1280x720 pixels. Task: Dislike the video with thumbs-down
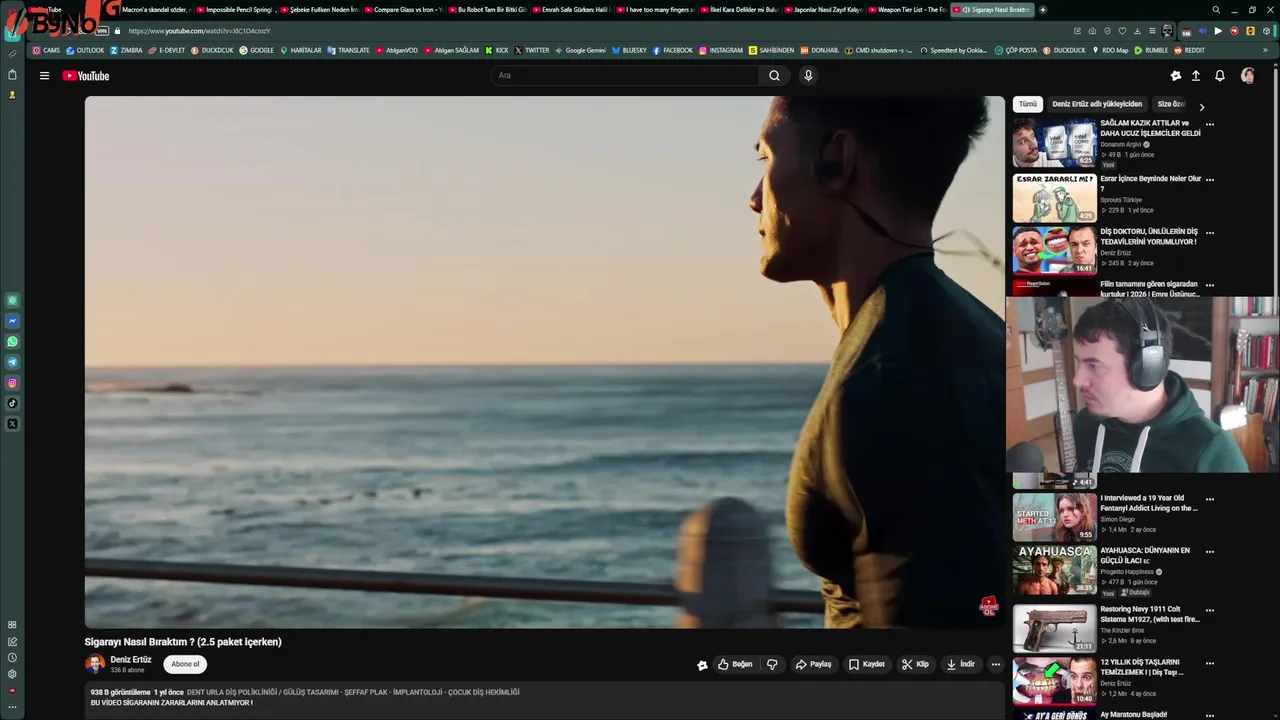coord(772,664)
